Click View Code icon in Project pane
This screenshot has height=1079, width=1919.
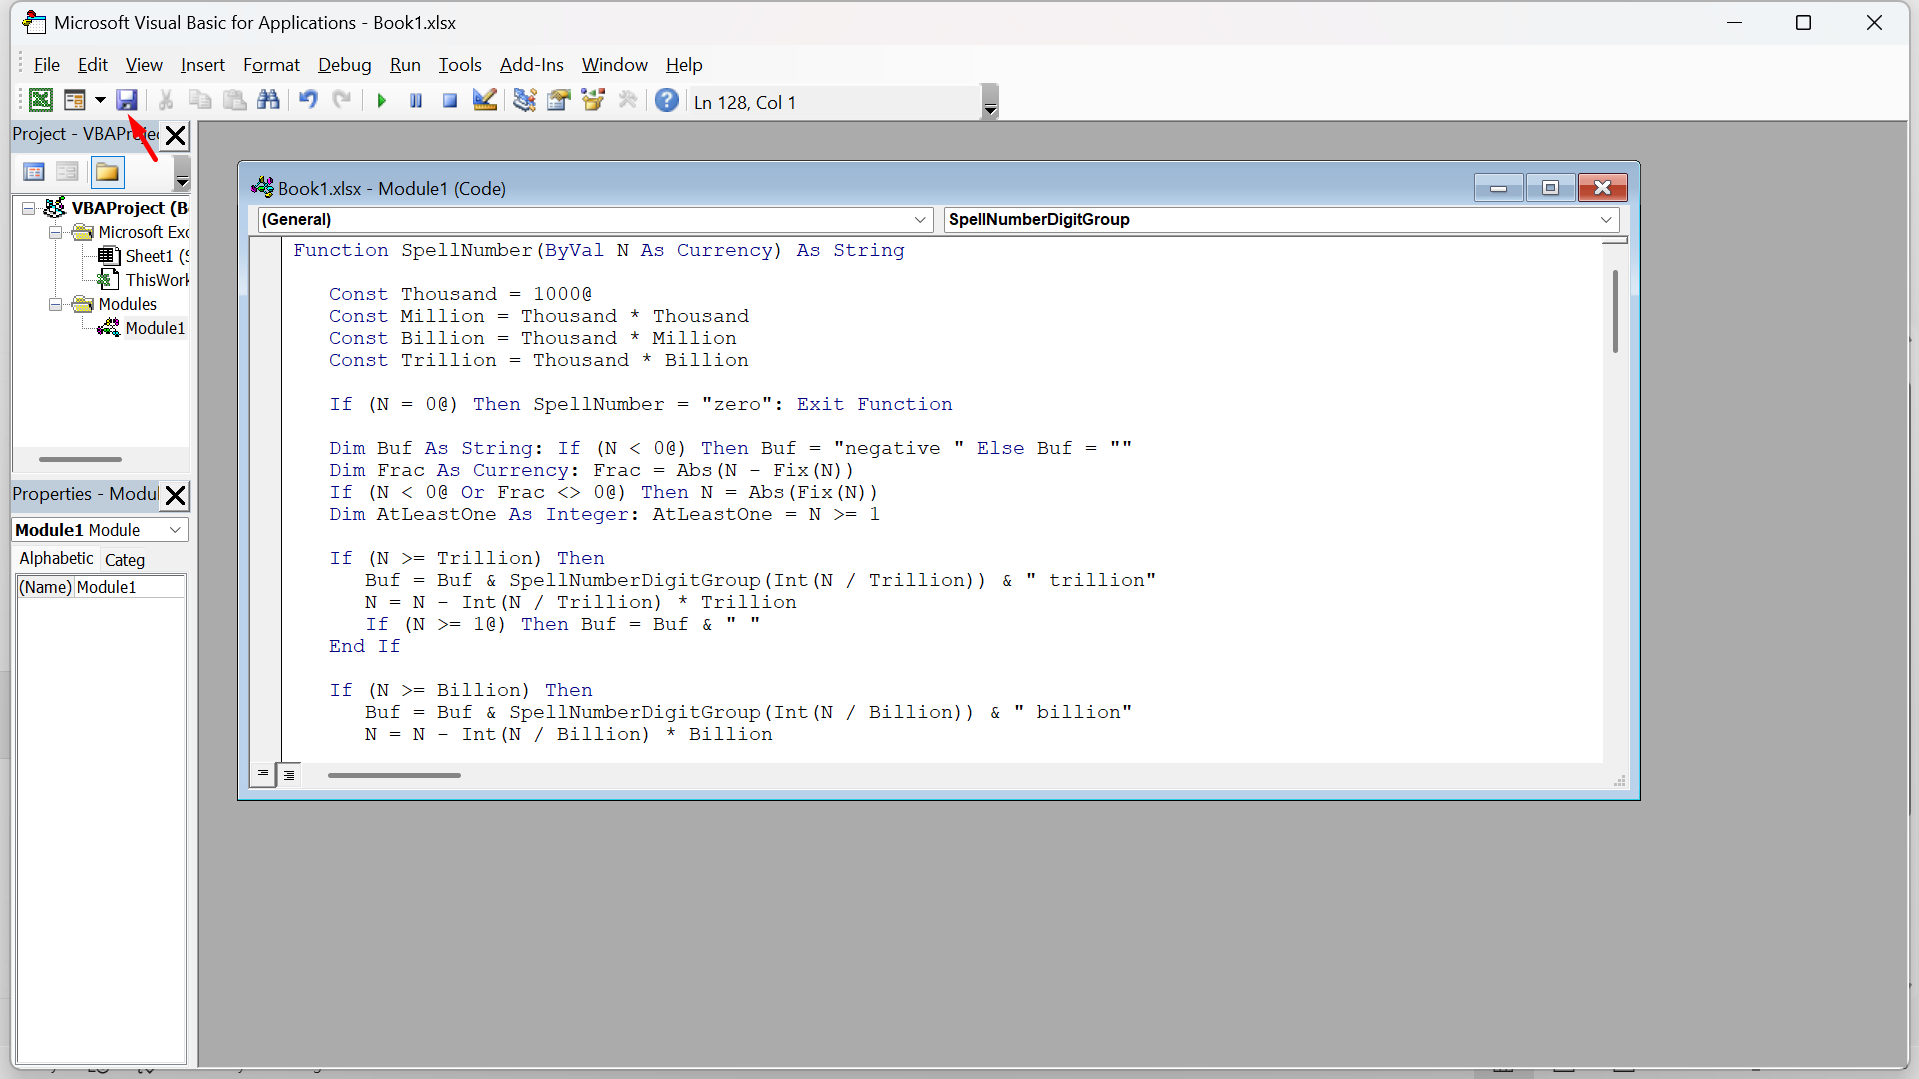[x=33, y=172]
